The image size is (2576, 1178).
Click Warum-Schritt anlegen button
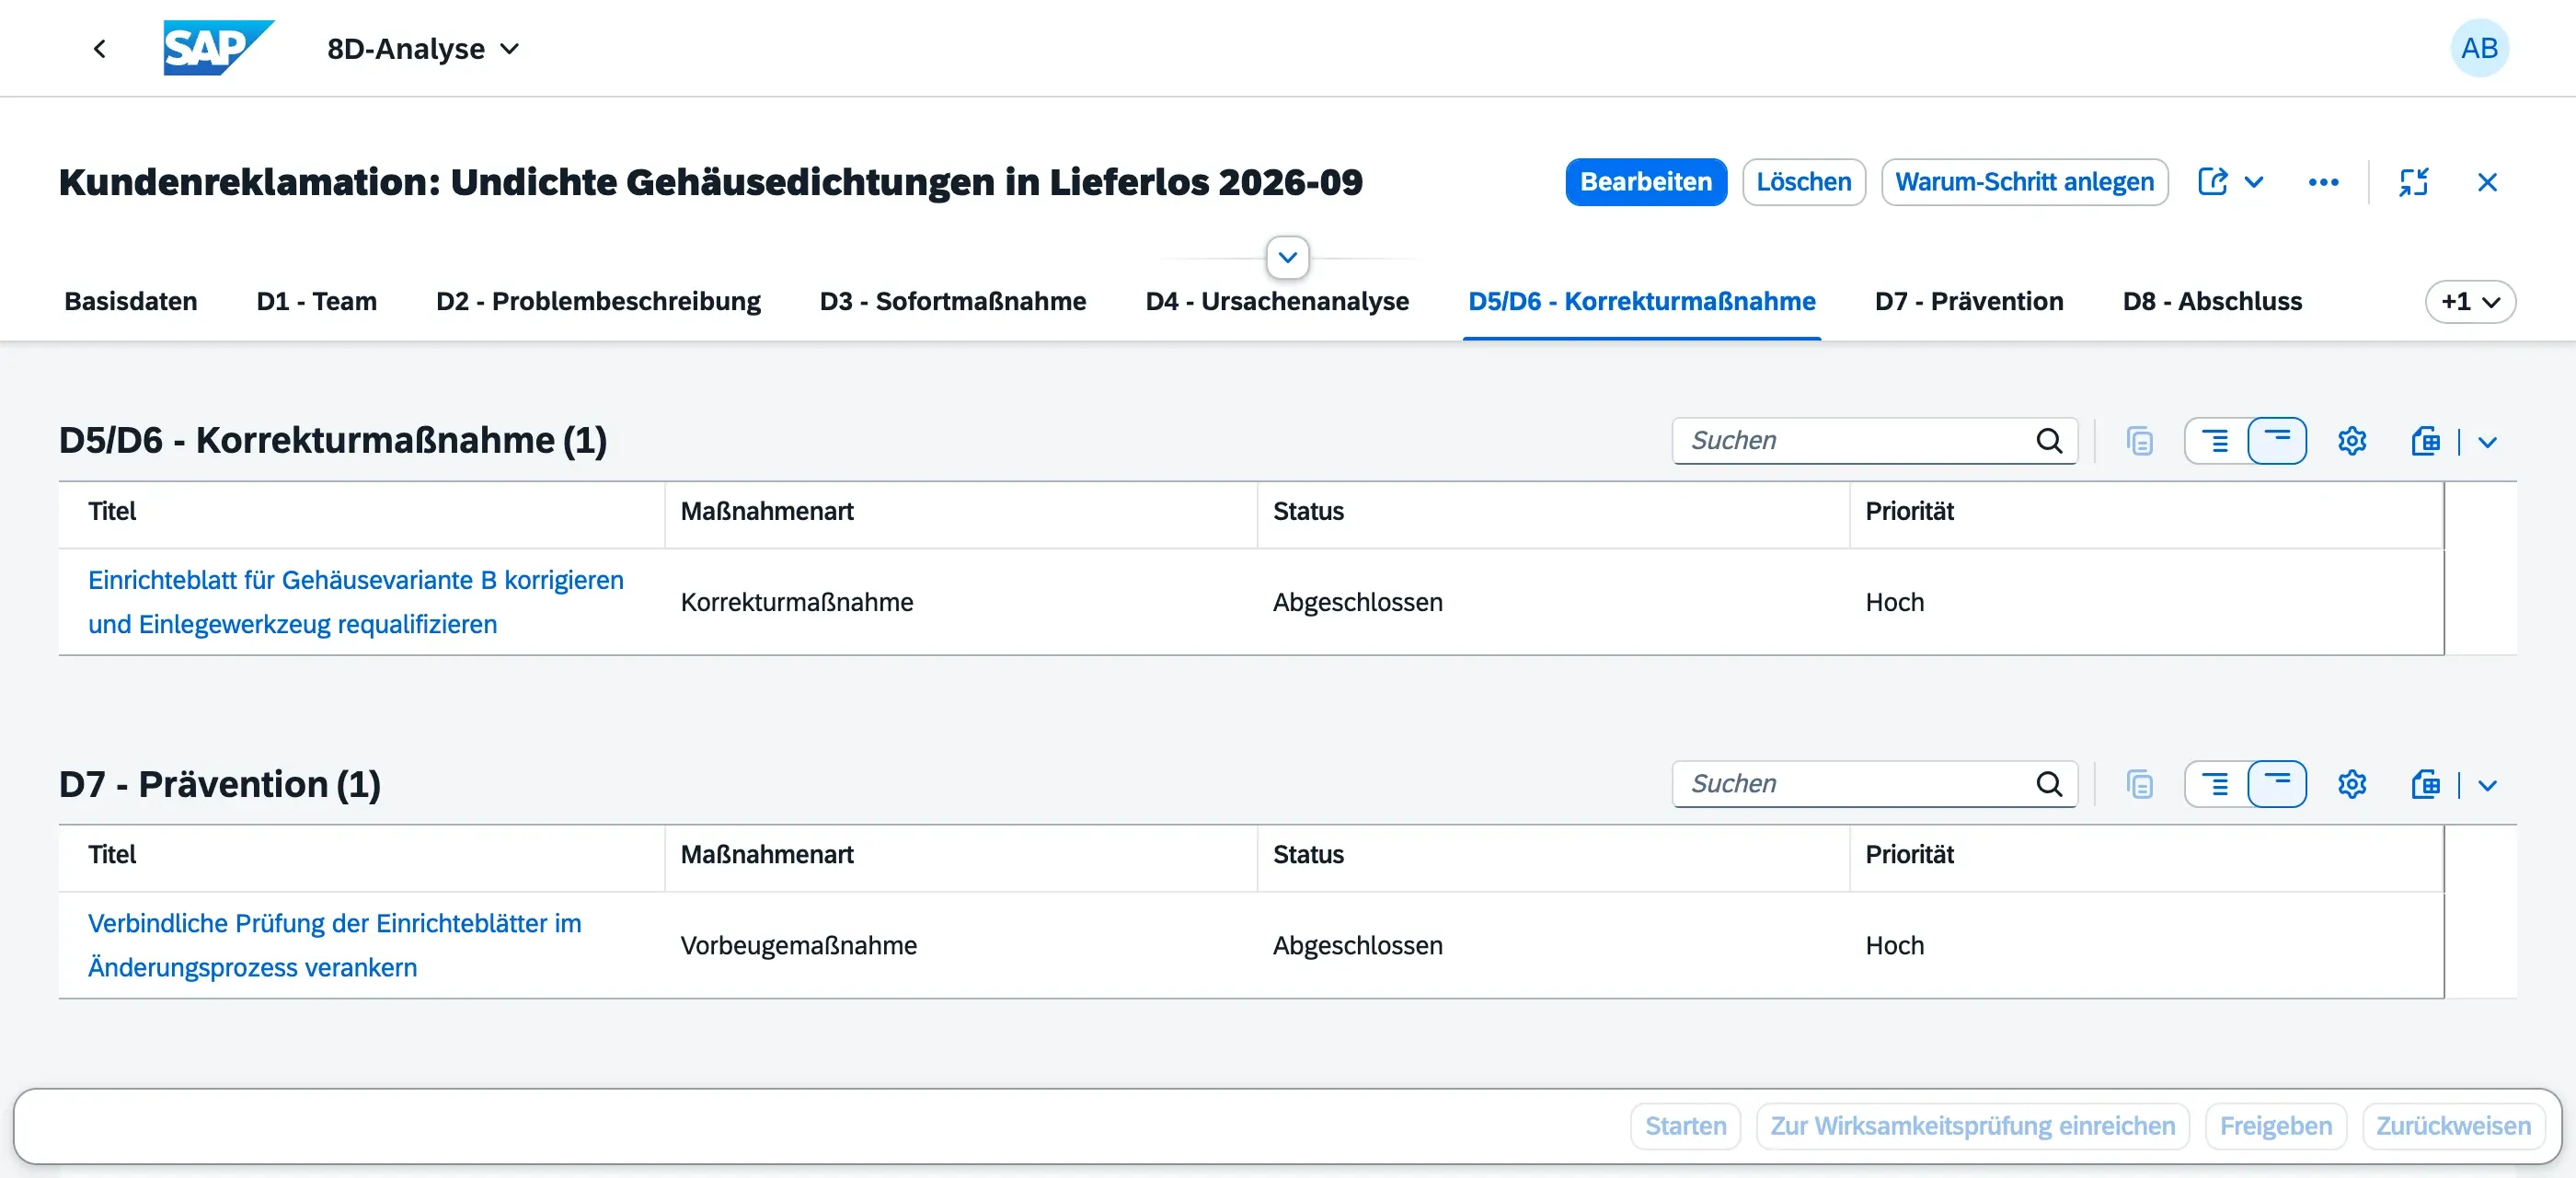[2024, 182]
